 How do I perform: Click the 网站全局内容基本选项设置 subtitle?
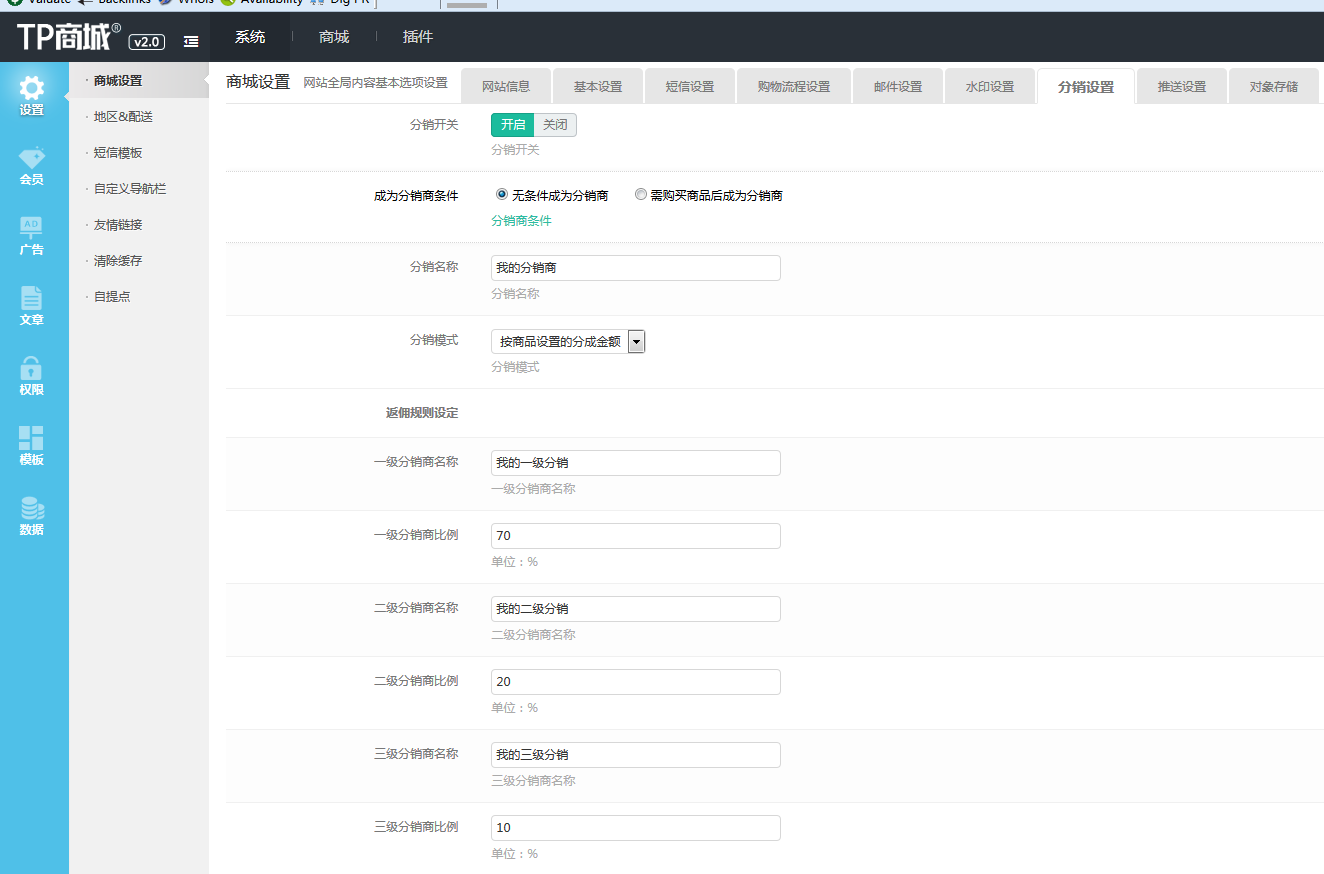(376, 82)
